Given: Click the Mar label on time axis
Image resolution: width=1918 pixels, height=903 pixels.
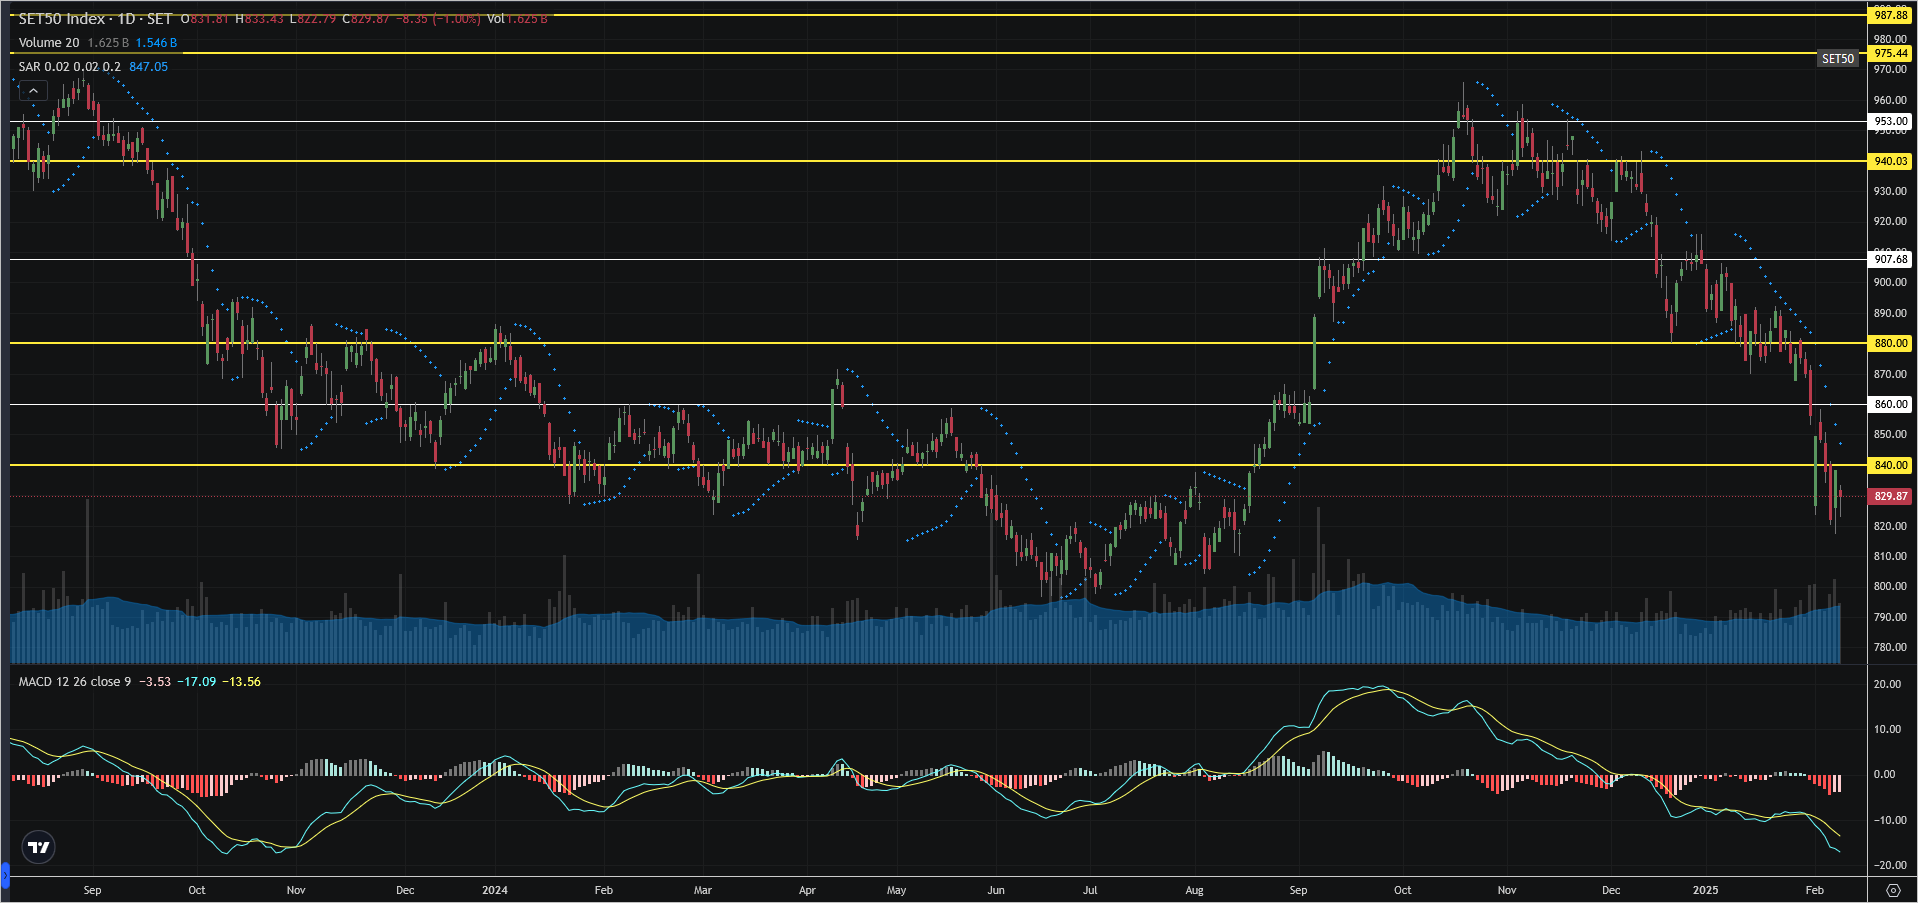Looking at the screenshot, I should point(703,890).
